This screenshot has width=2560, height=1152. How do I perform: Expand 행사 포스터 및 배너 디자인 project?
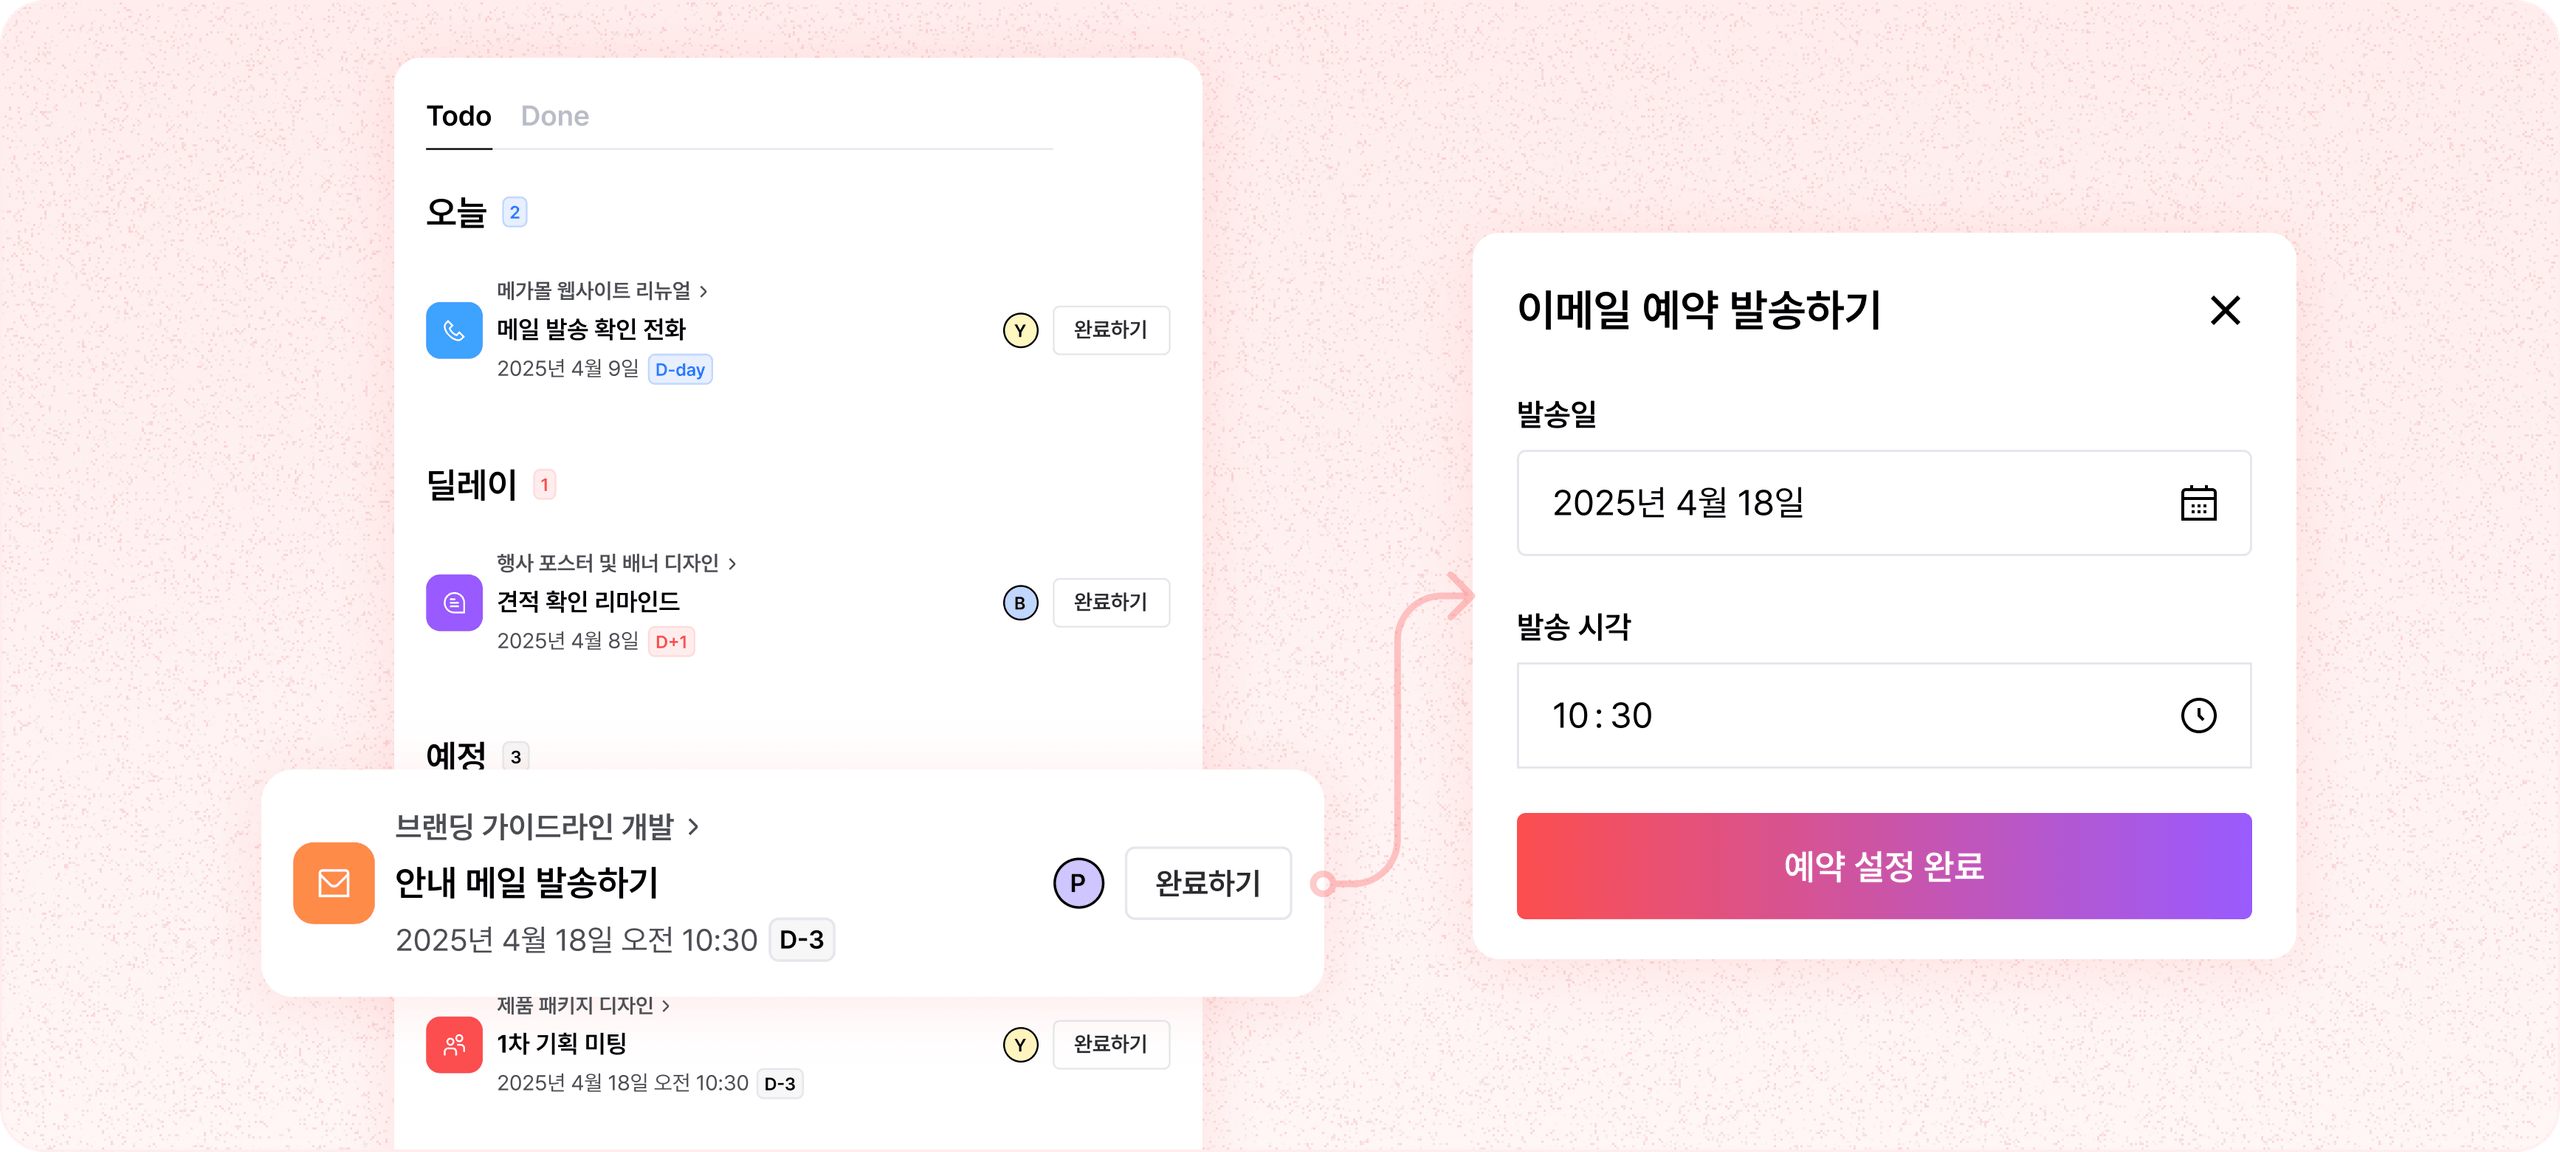tap(616, 563)
